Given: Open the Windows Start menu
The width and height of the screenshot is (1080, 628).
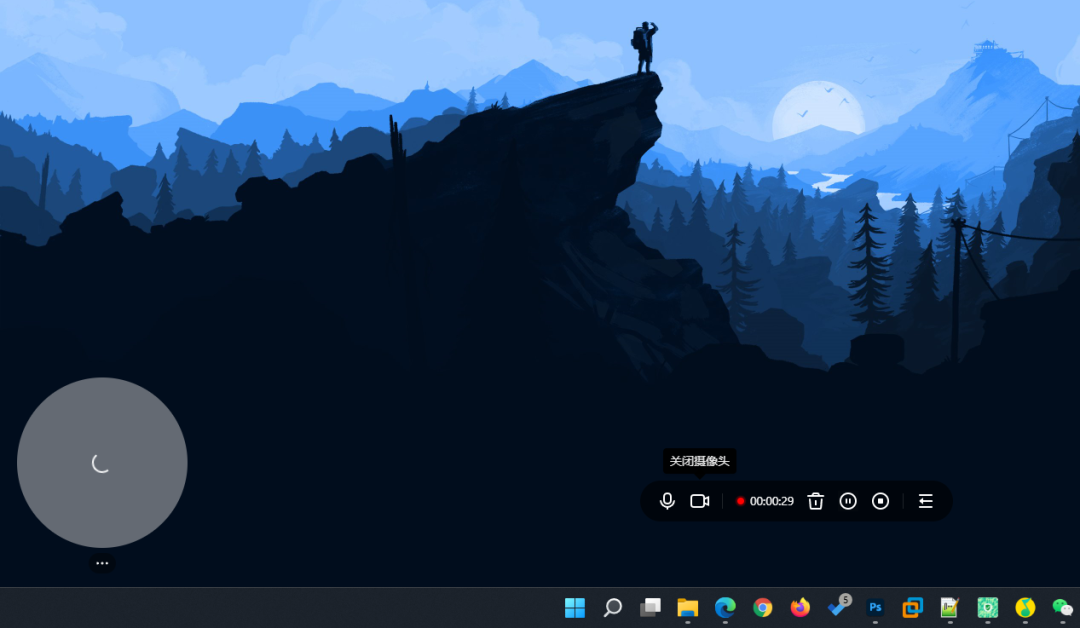Looking at the screenshot, I should pos(574,607).
